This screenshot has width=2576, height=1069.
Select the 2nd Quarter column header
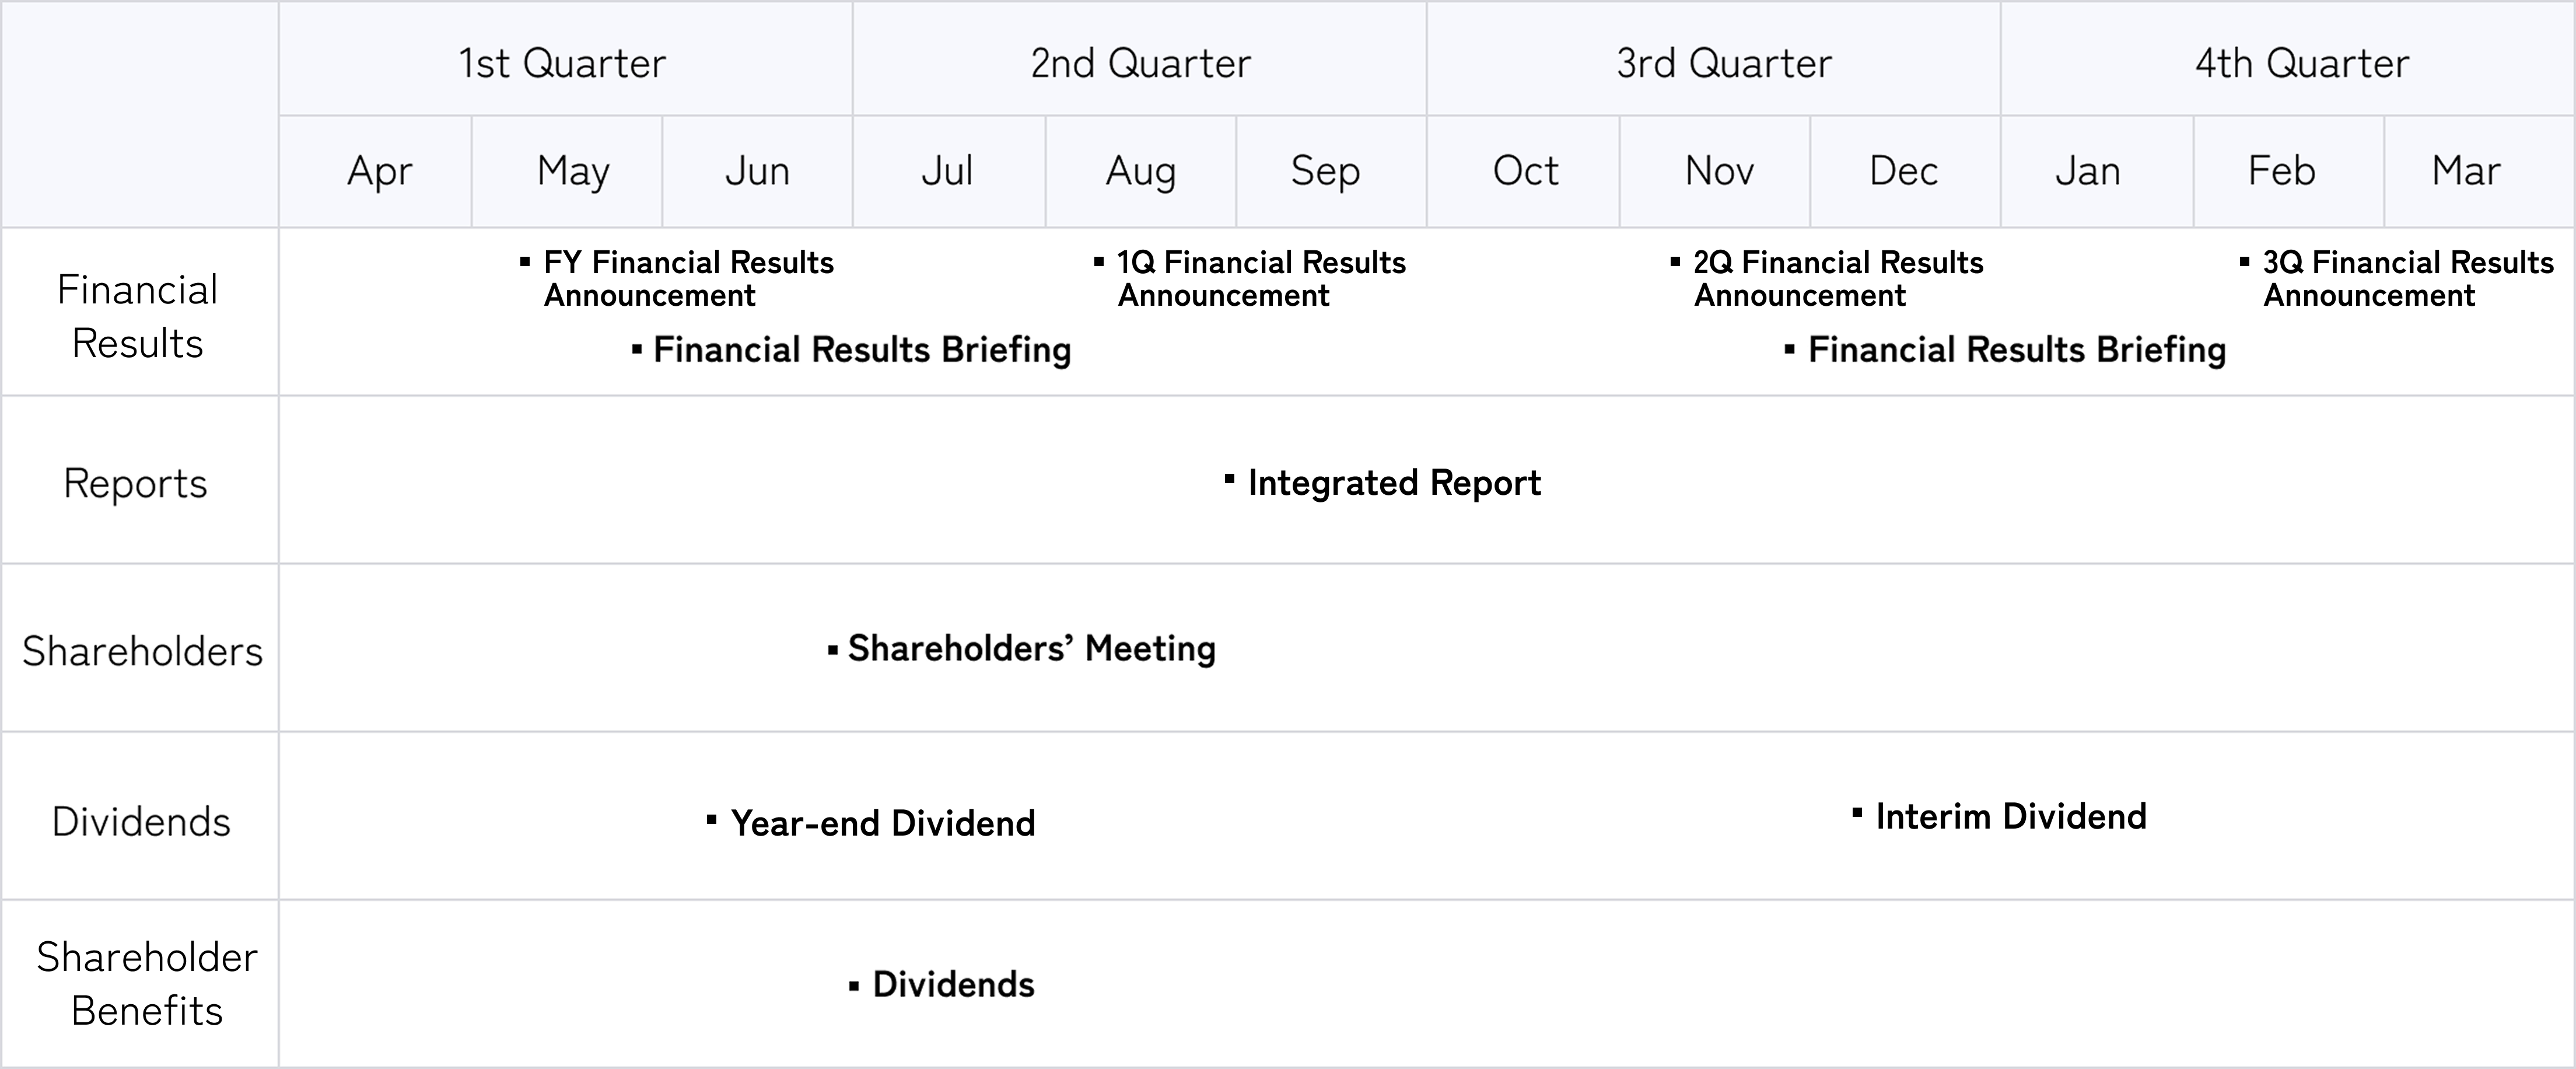(x=1140, y=63)
